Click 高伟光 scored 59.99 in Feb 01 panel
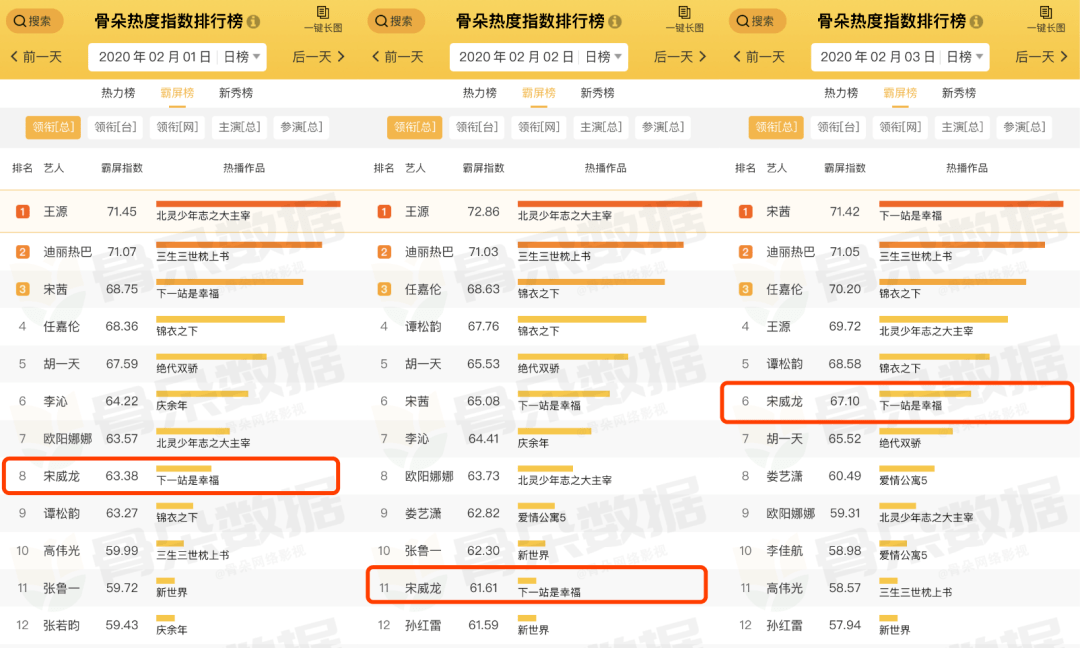 click(x=61, y=551)
